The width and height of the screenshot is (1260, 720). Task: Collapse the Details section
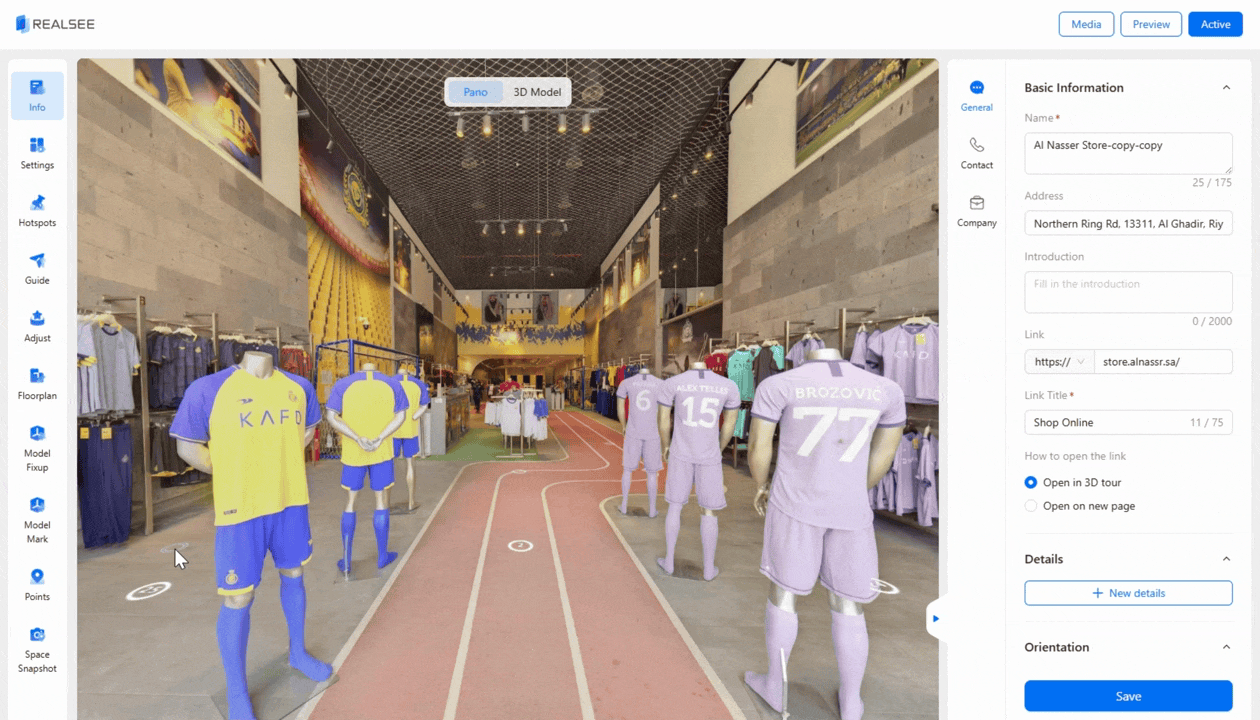[x=1226, y=559]
